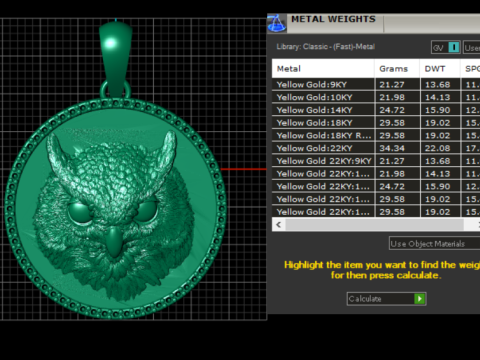Sort by the DWT column header

pos(440,69)
